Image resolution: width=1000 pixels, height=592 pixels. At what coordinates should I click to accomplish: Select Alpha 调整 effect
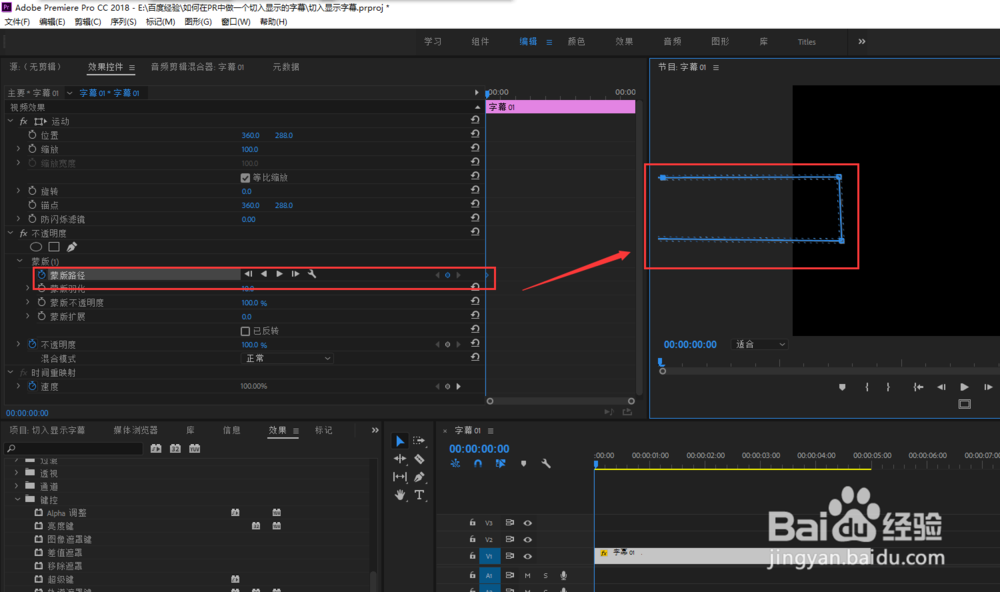(x=66, y=513)
